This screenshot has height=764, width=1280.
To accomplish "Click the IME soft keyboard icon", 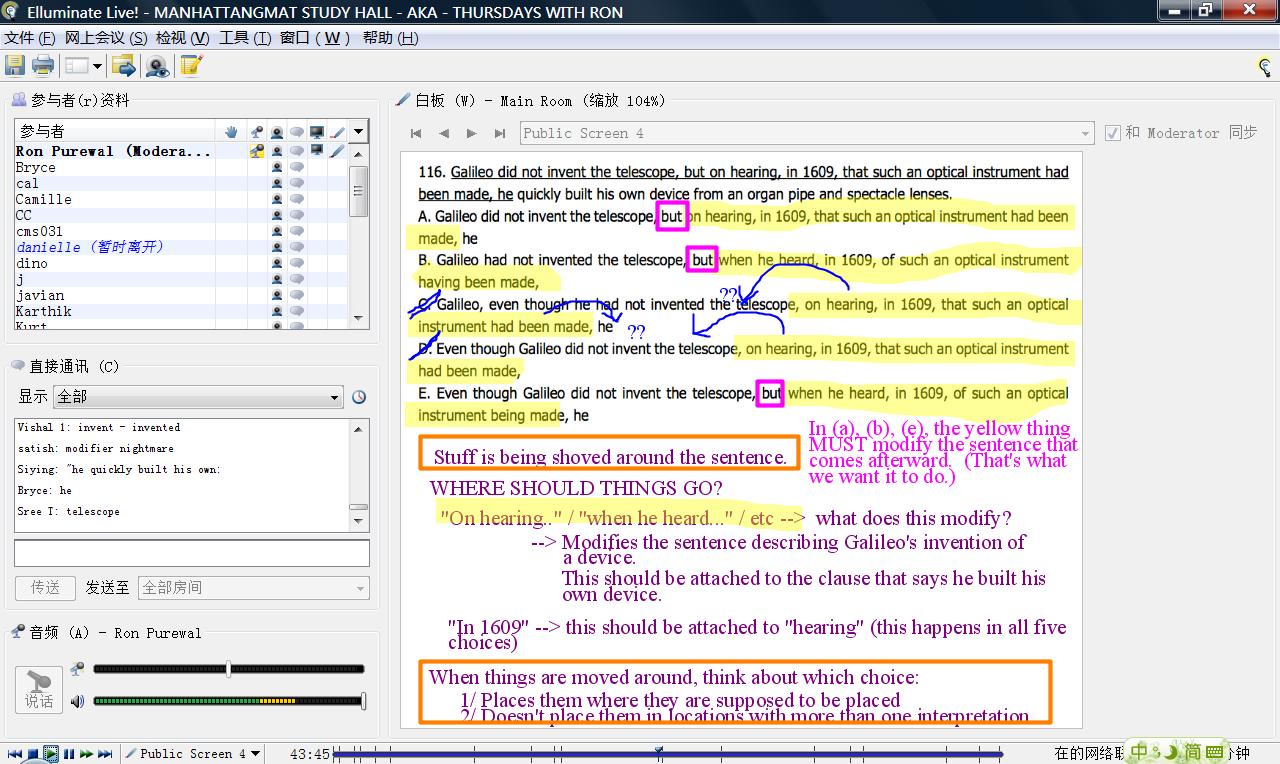I will (1214, 752).
